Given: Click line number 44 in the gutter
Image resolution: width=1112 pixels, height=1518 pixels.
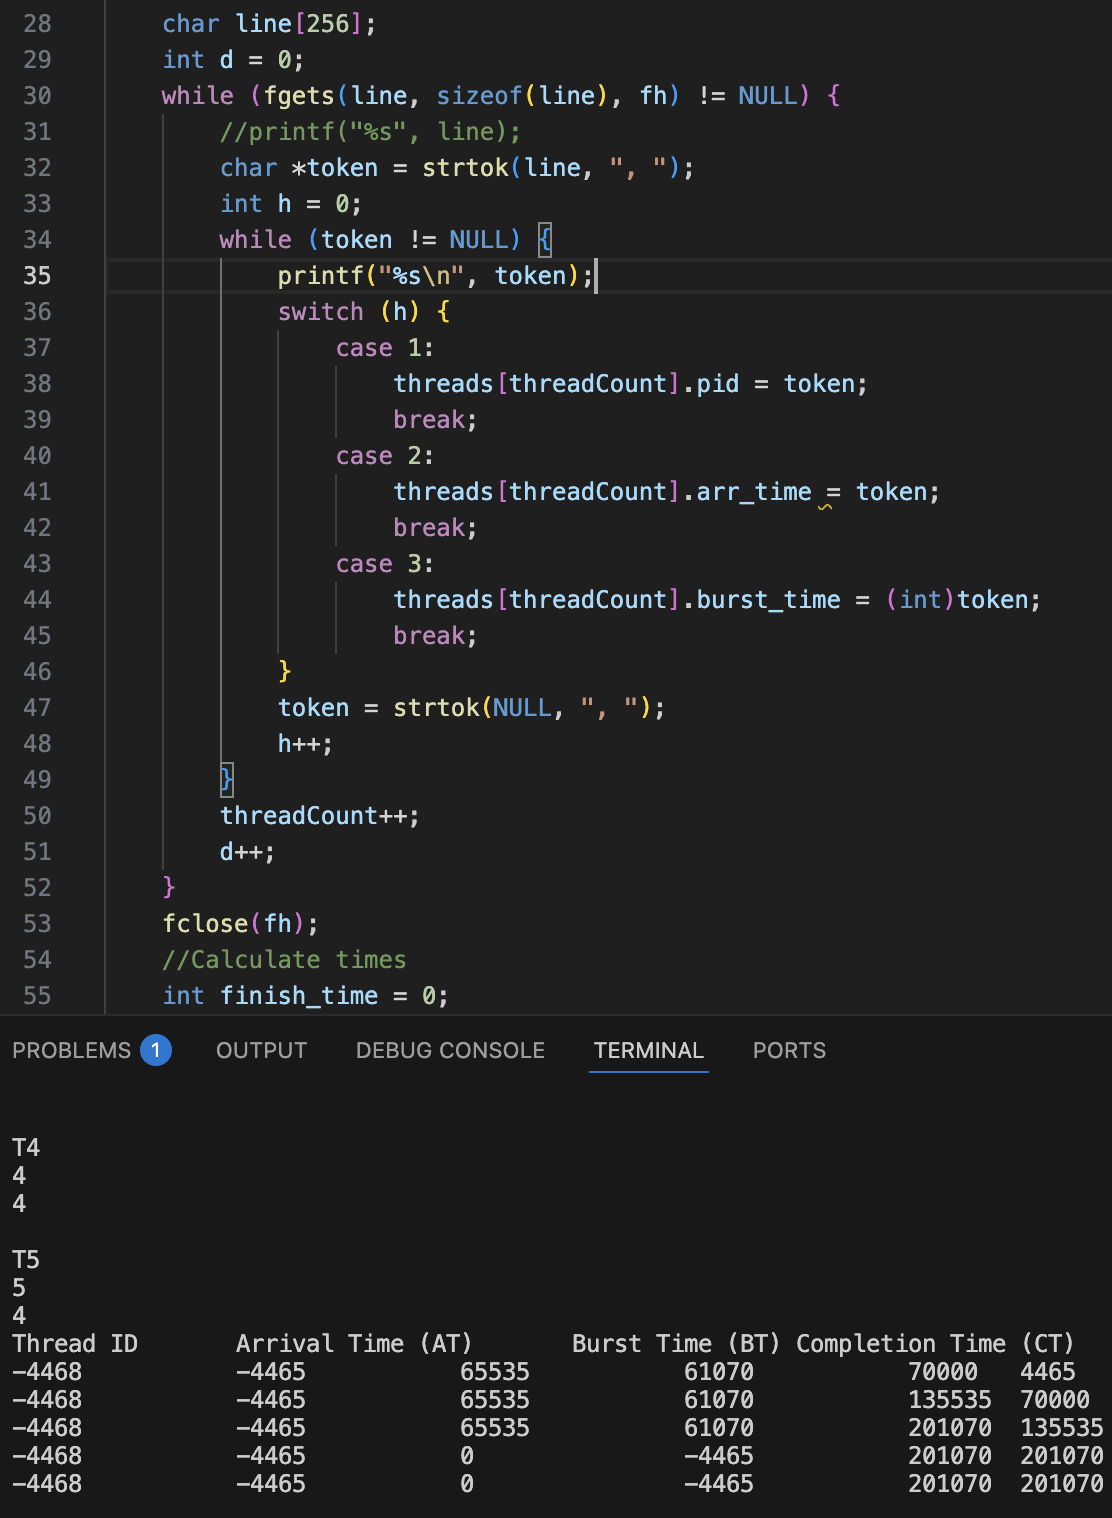Looking at the screenshot, I should point(37,599).
